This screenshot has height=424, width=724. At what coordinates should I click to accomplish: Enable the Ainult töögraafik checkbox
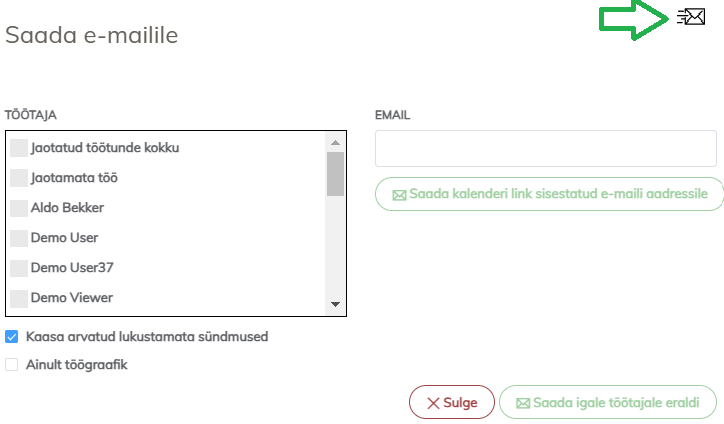(x=12, y=365)
